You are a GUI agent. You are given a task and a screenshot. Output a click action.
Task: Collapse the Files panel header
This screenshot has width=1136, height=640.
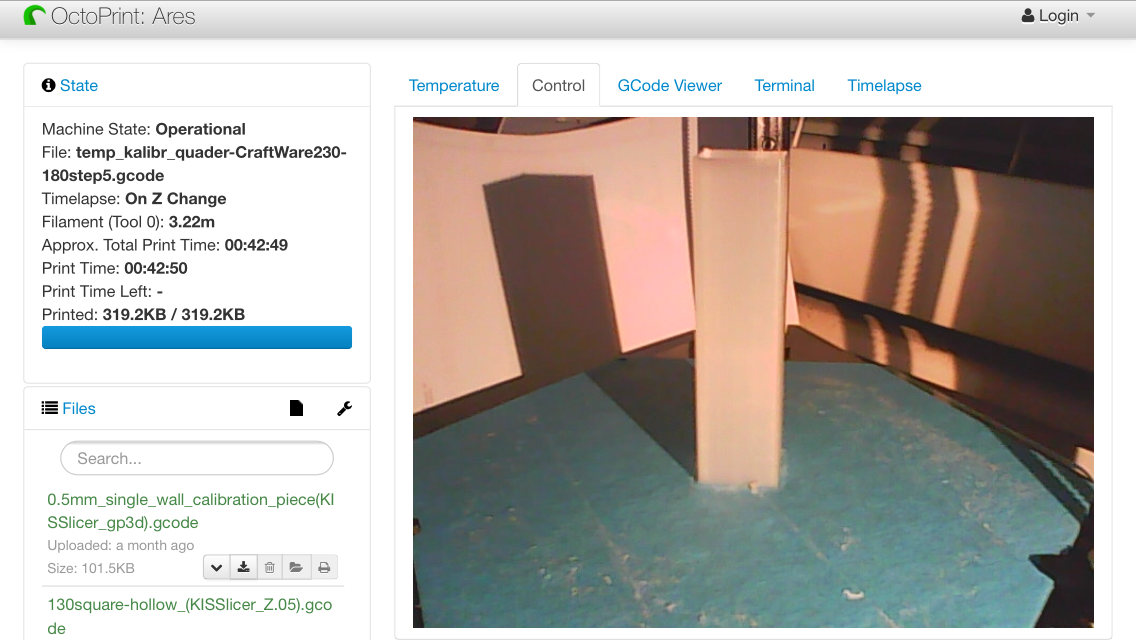78,408
